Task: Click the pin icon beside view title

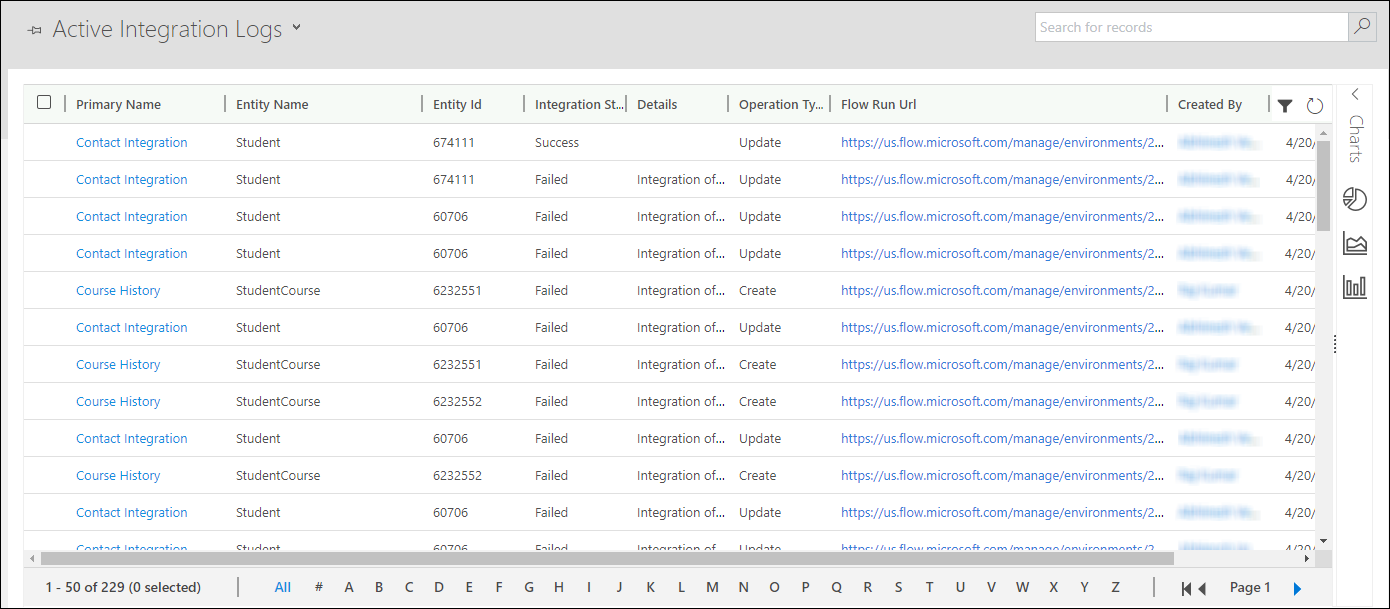Action: 35,31
